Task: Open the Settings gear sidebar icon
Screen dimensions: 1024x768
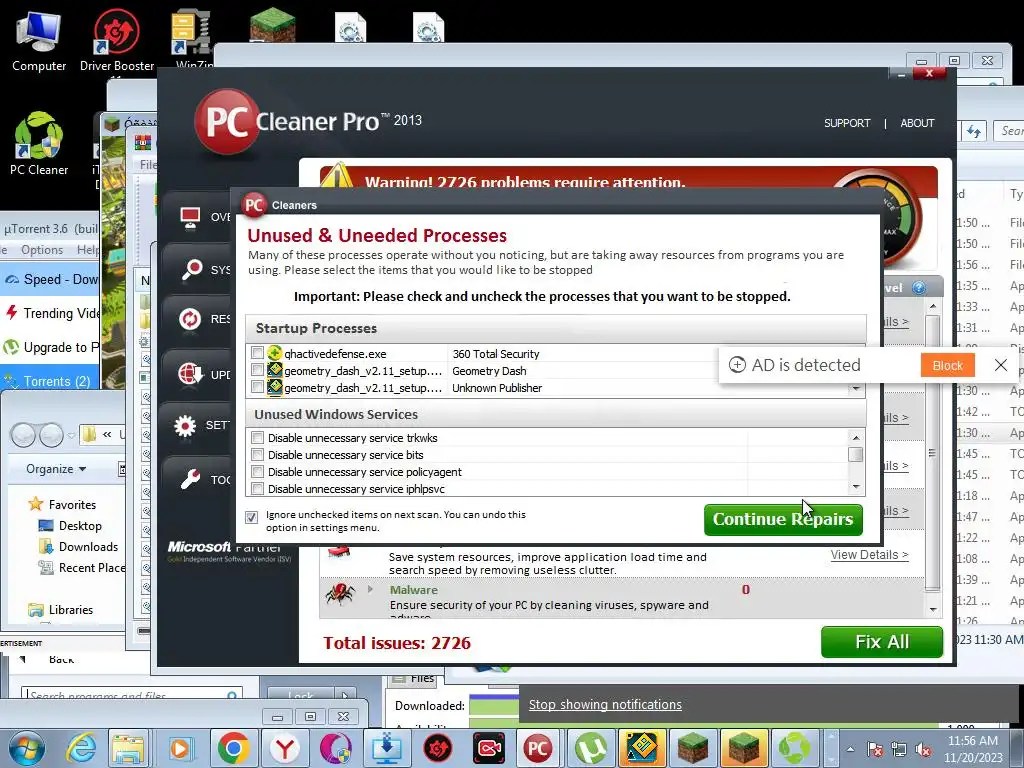Action: click(x=185, y=425)
